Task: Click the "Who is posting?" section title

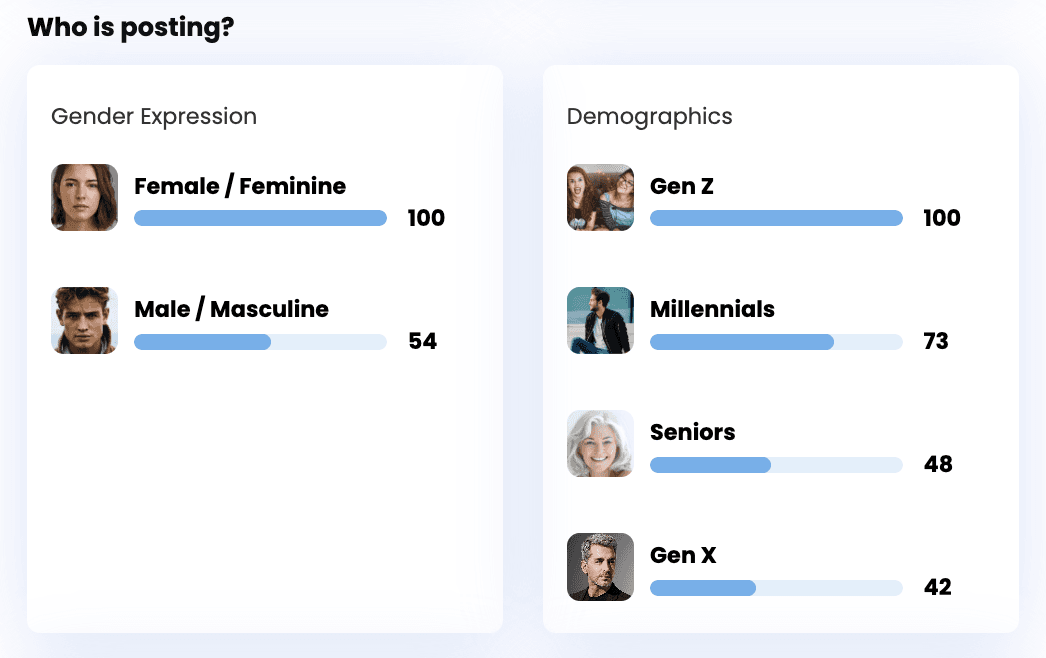Action: click(131, 27)
